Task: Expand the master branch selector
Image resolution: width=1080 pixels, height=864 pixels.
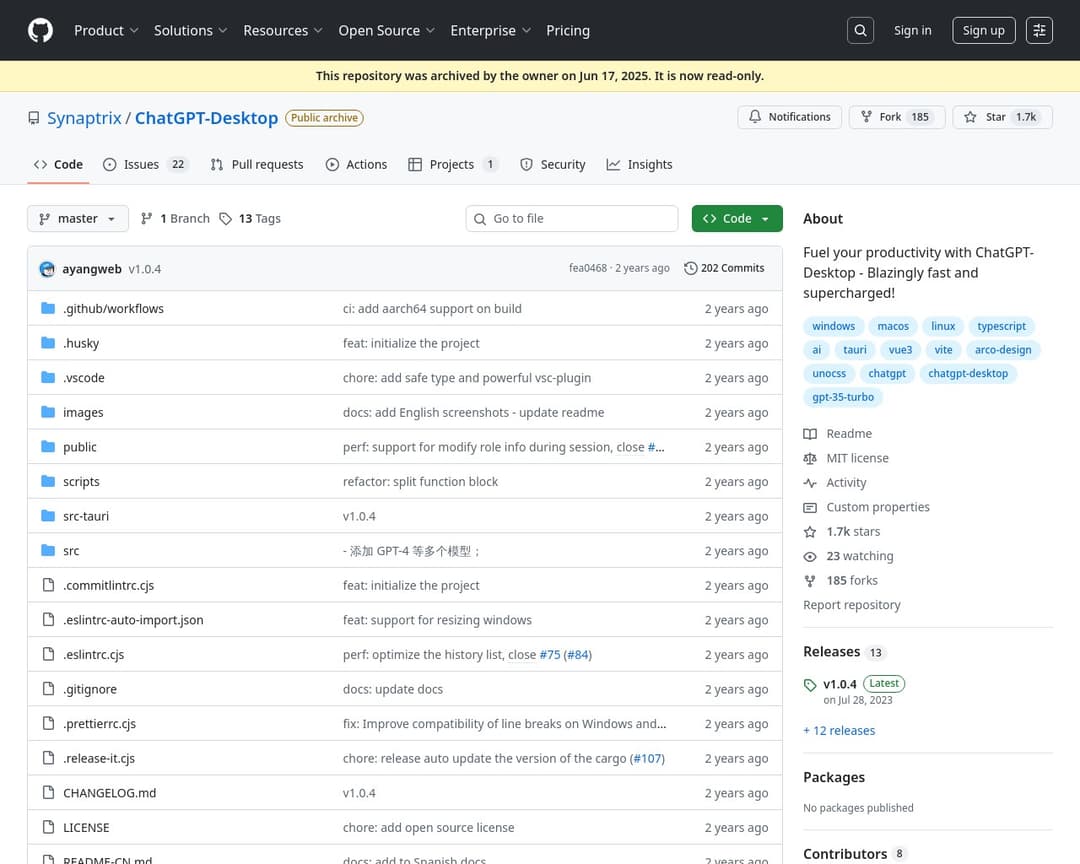Action: (x=77, y=218)
